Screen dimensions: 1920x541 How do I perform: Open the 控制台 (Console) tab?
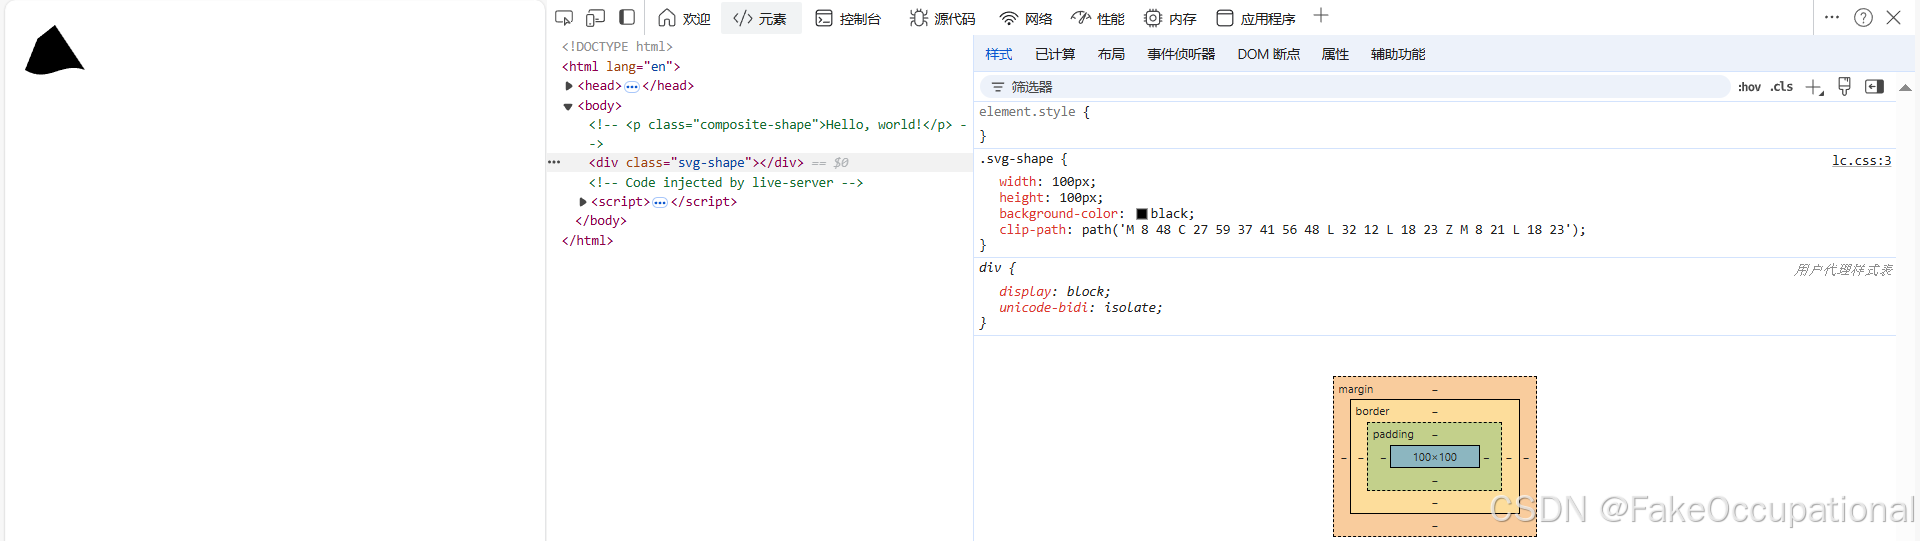pos(848,18)
